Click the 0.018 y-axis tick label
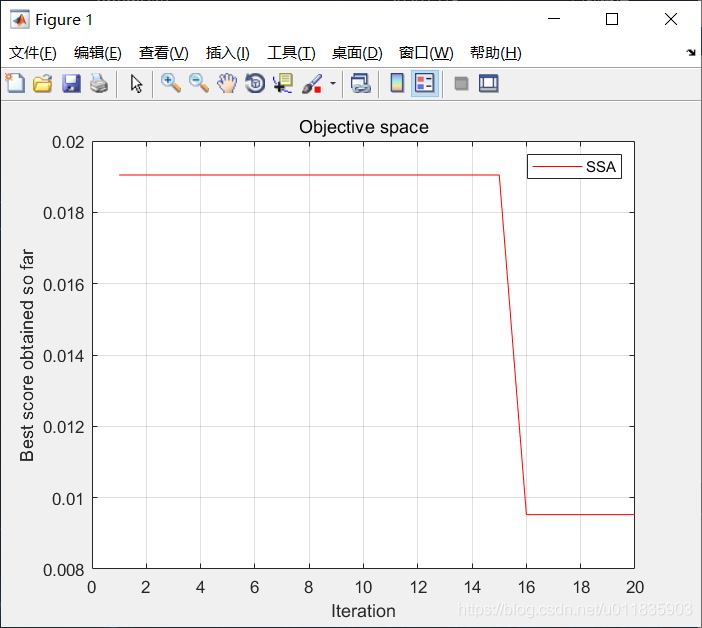702x628 pixels. (x=63, y=213)
